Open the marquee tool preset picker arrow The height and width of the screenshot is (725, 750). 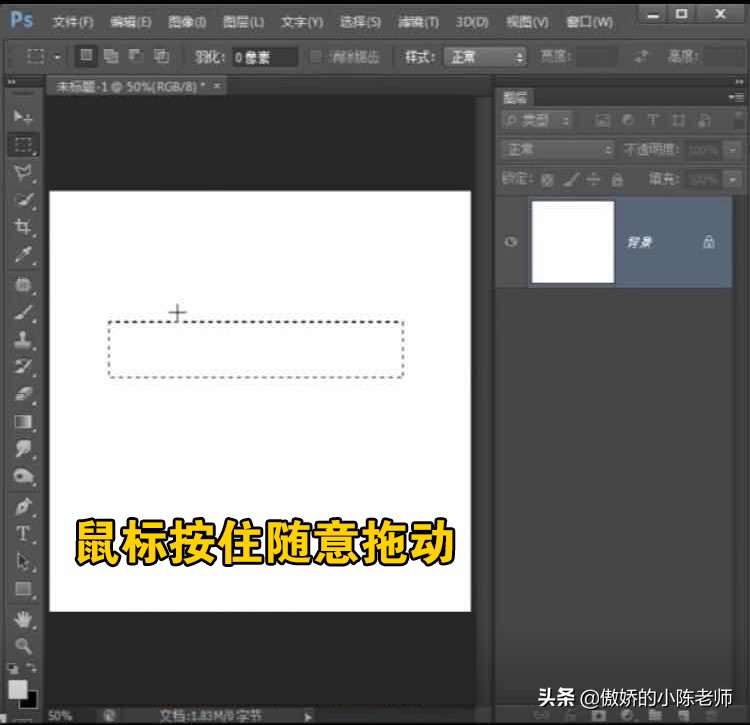coord(58,57)
